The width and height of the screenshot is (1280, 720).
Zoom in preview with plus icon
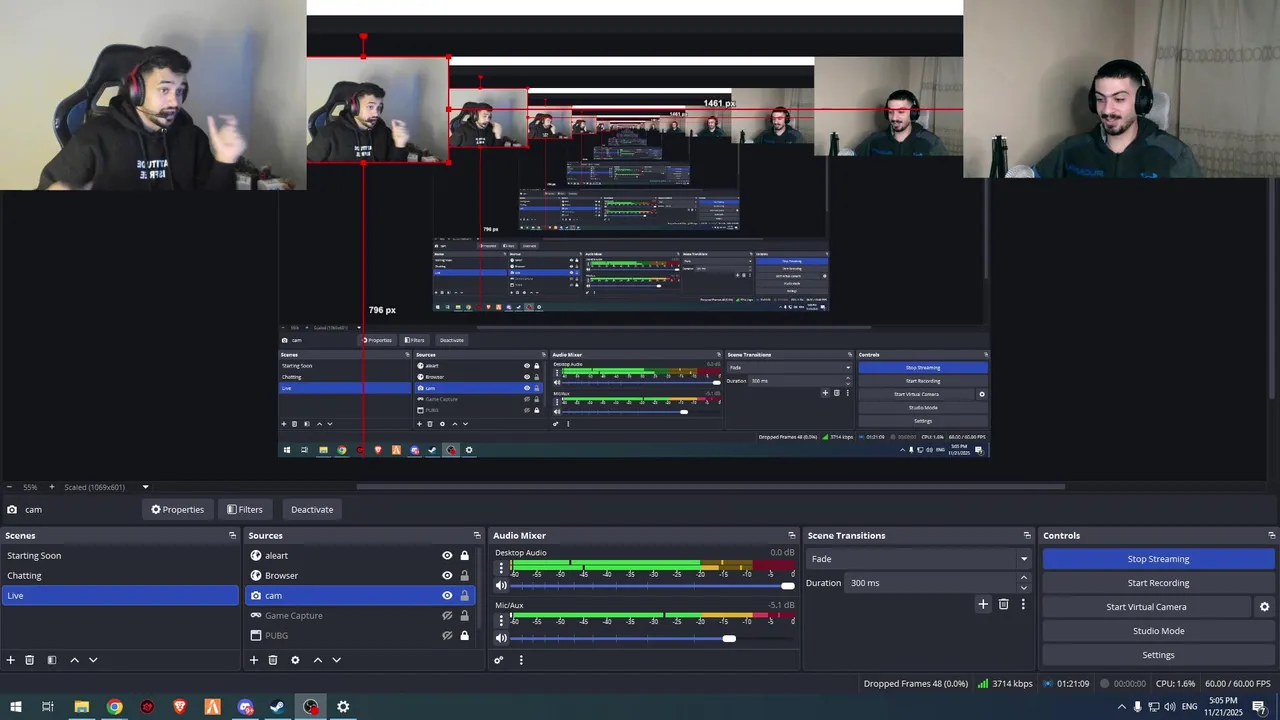click(x=52, y=487)
